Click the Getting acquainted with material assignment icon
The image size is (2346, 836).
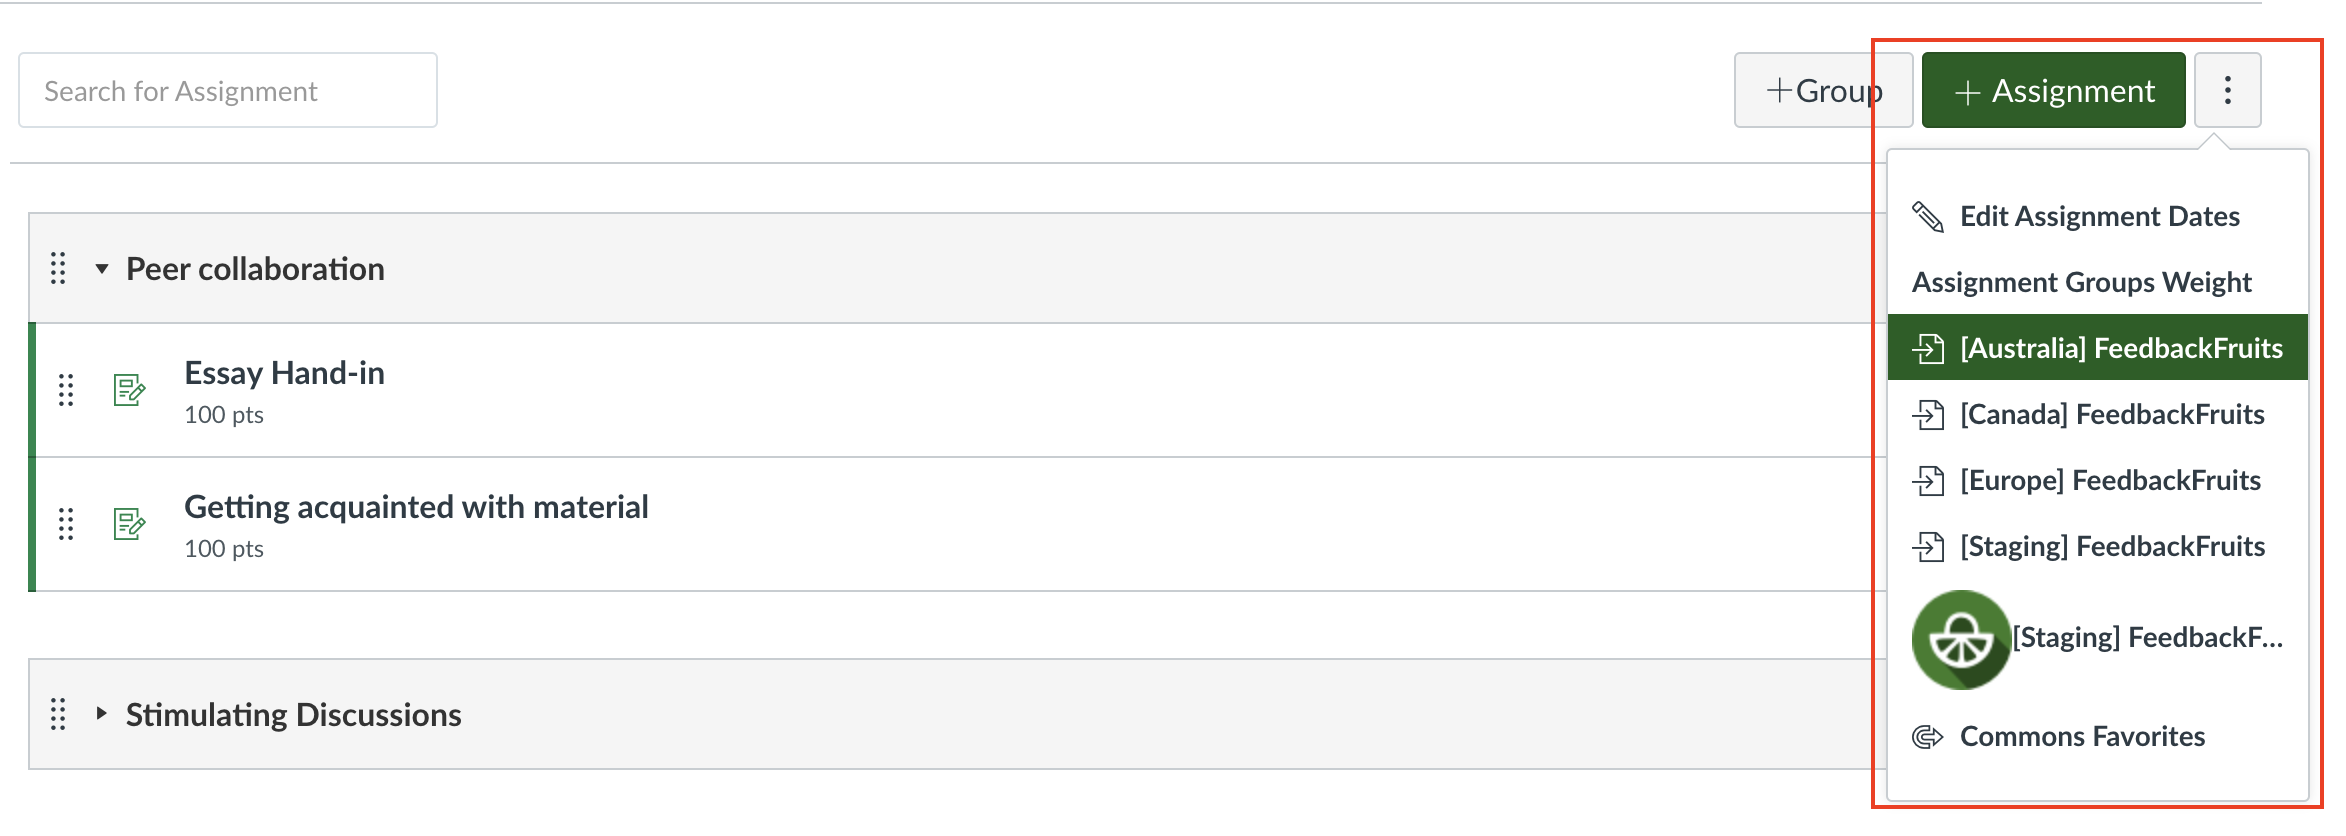pos(130,523)
